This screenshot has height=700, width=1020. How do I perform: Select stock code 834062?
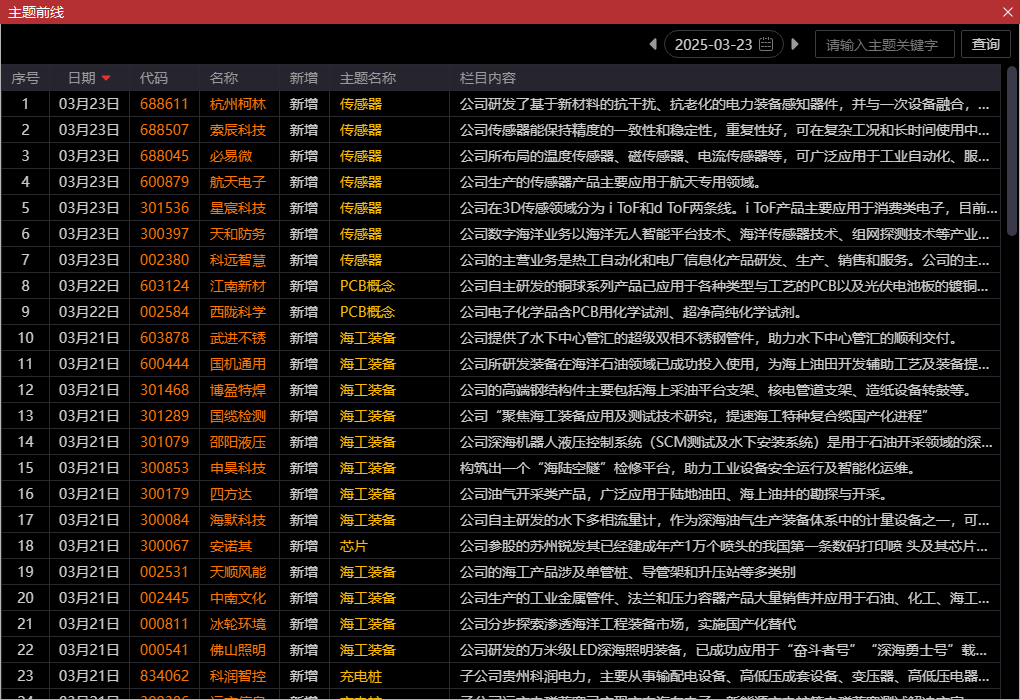coord(164,677)
